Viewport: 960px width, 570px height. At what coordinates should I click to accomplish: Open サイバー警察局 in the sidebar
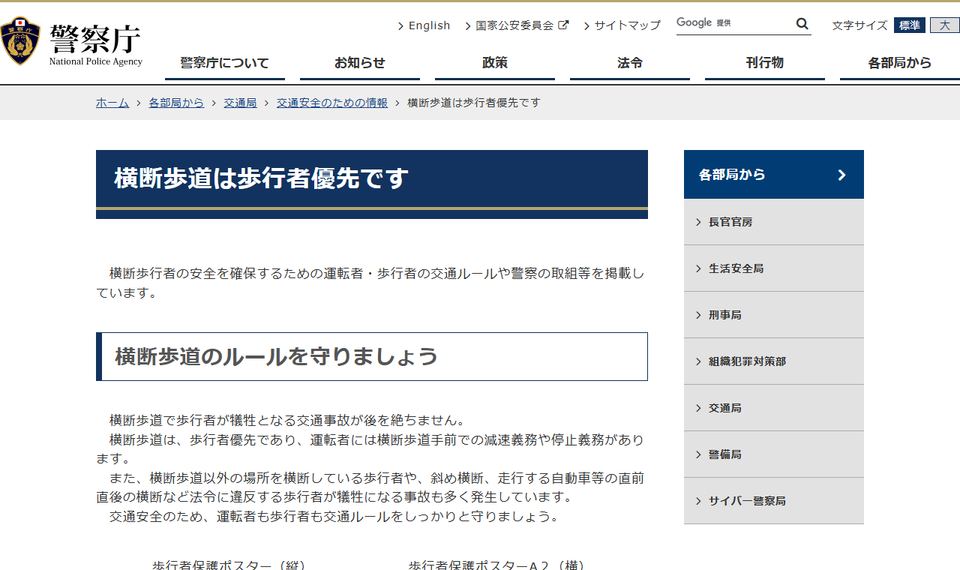pyautogui.click(x=774, y=501)
